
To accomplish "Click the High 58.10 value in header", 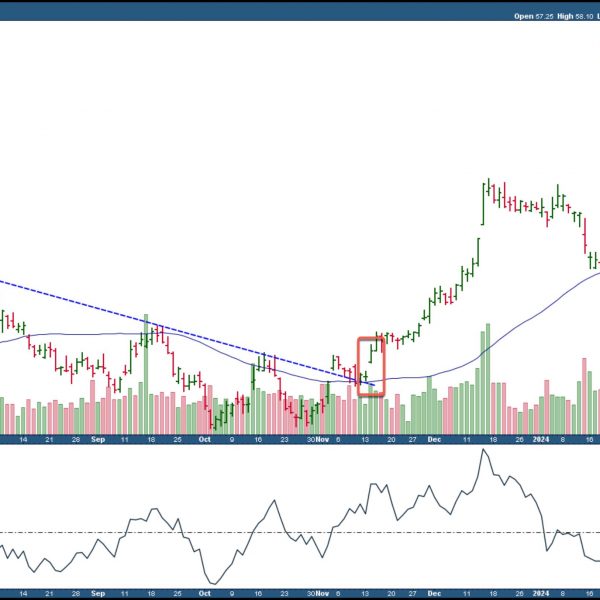I will coord(575,16).
